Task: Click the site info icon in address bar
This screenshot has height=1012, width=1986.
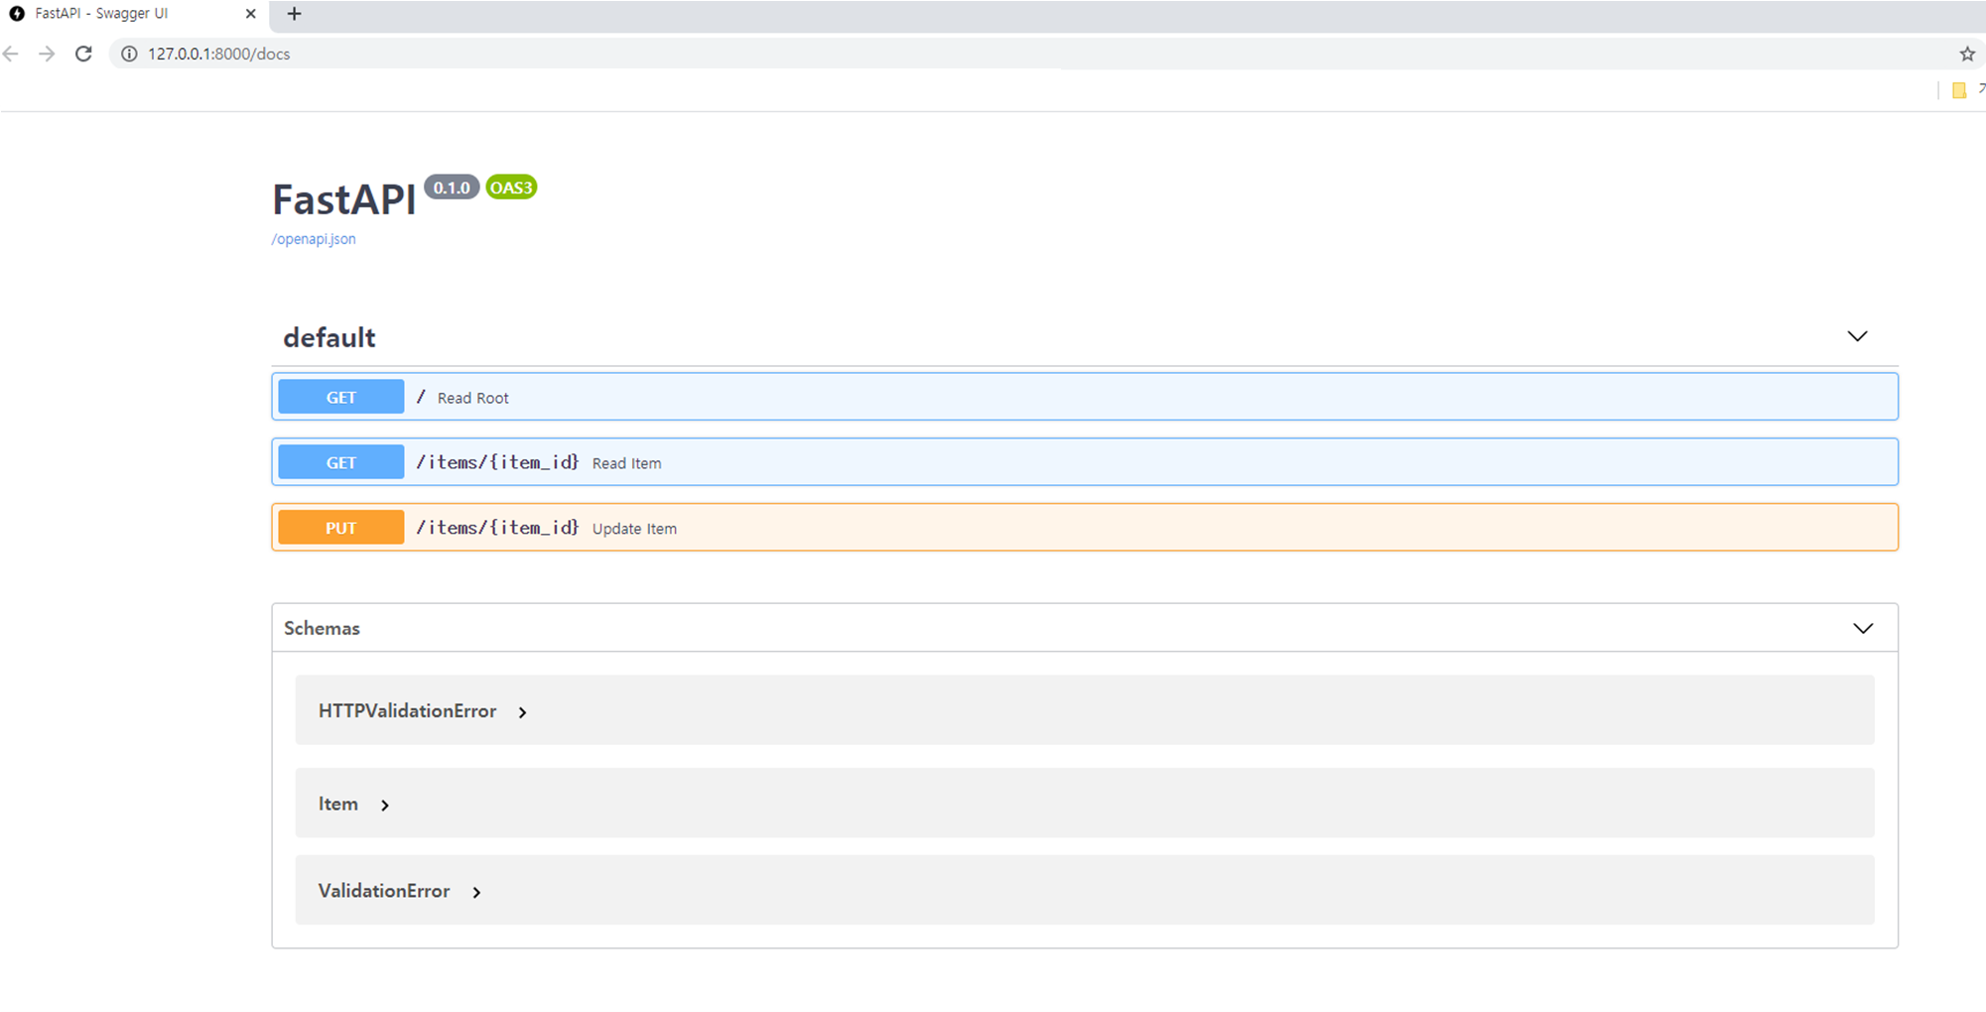Action: pos(129,54)
